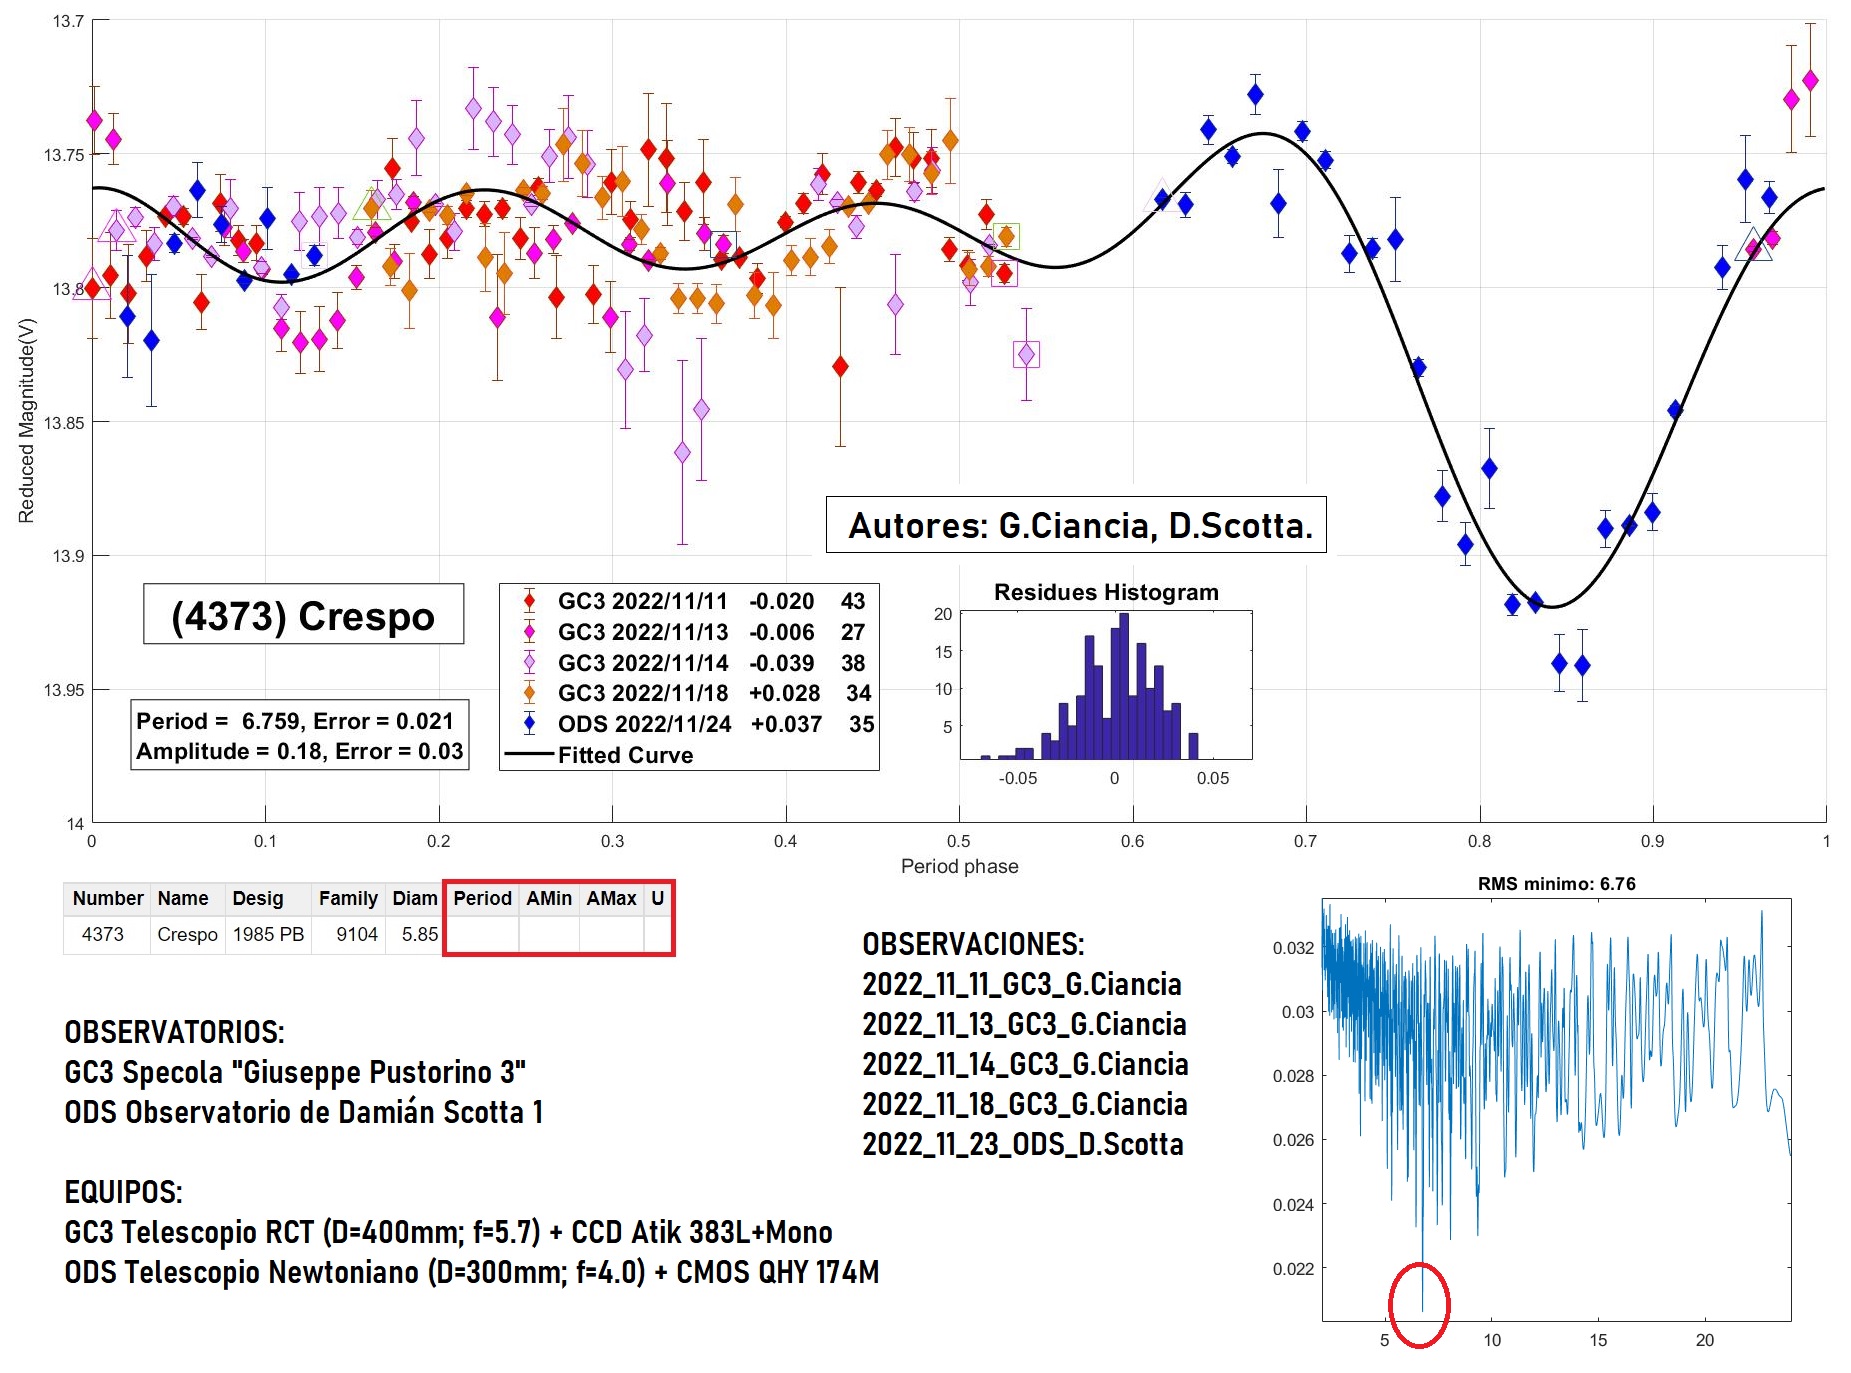
Task: Click the tallest histogram bar near zero
Action: (x=1123, y=686)
